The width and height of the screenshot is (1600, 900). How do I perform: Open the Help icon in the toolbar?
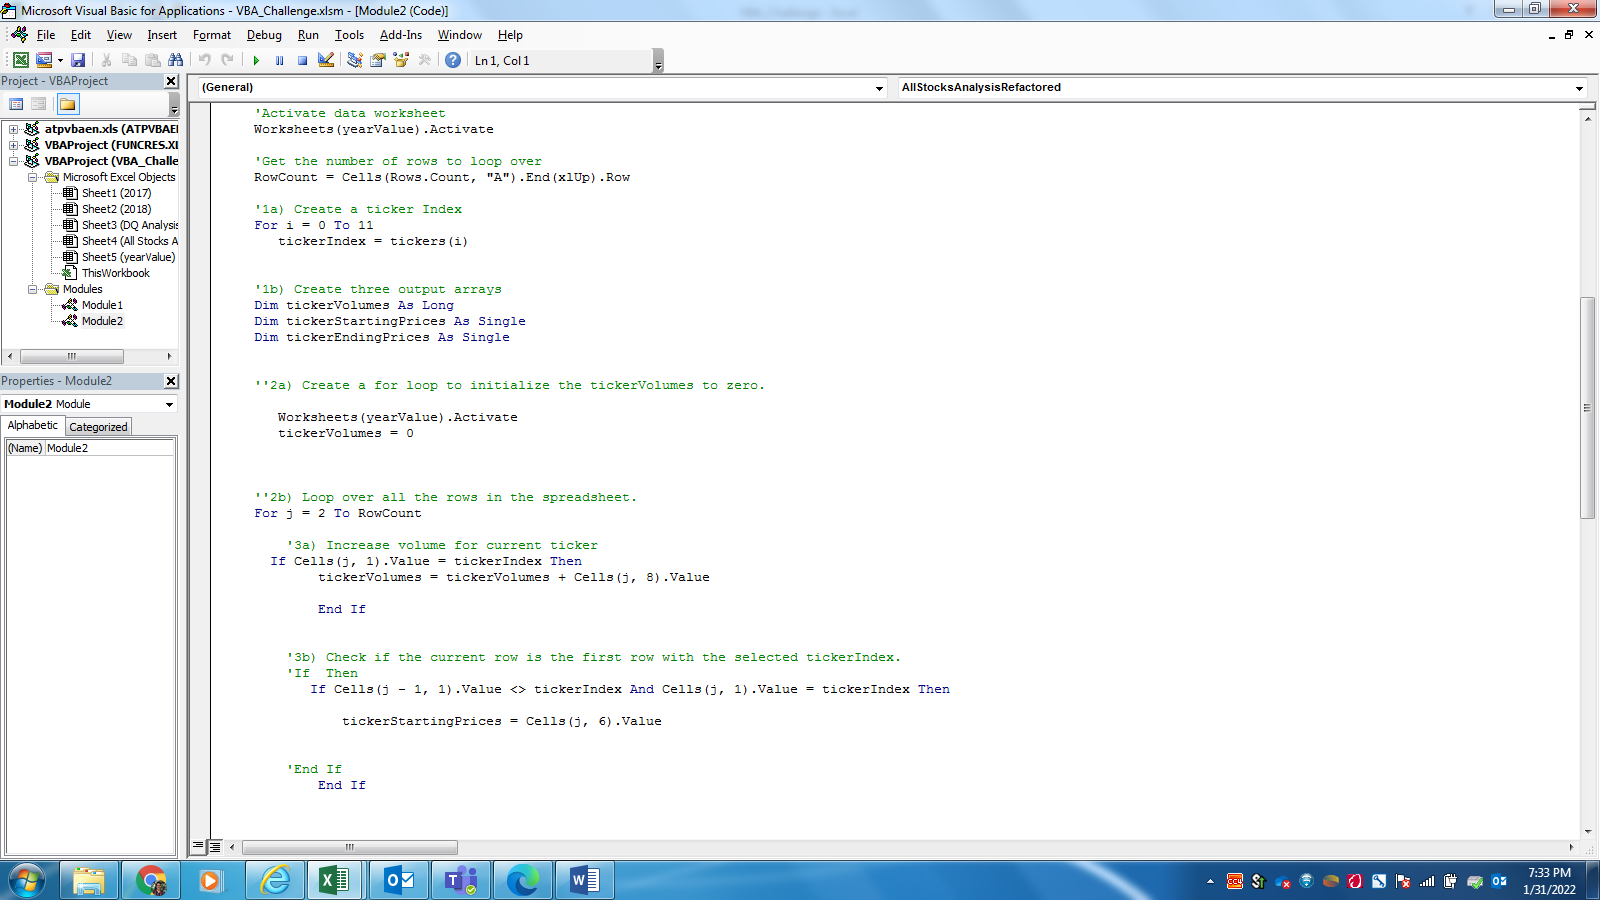pyautogui.click(x=454, y=59)
